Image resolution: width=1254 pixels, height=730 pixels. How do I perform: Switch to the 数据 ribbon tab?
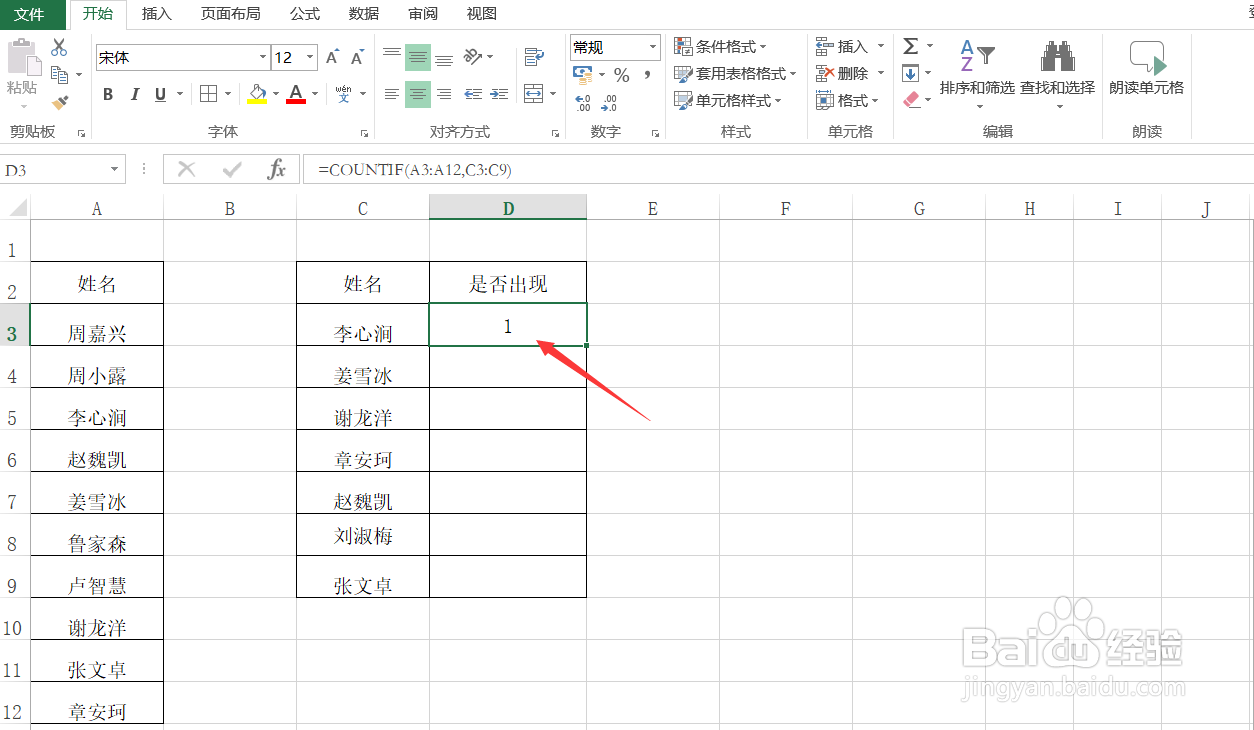pyautogui.click(x=364, y=13)
